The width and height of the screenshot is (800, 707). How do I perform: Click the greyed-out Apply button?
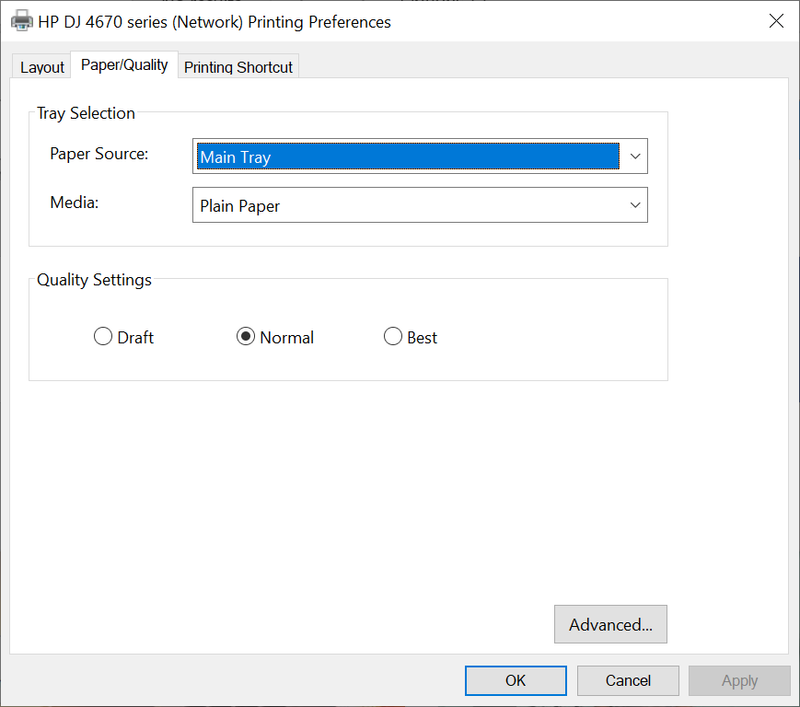(739, 681)
